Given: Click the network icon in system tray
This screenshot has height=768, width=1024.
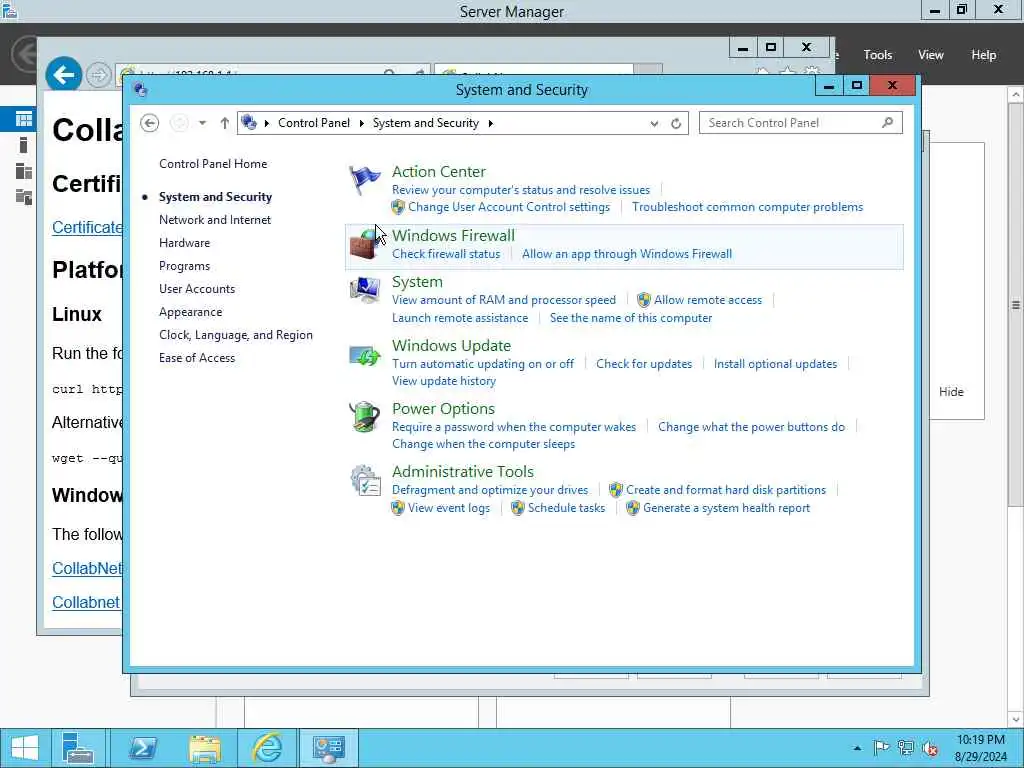Looking at the screenshot, I should click(x=906, y=748).
